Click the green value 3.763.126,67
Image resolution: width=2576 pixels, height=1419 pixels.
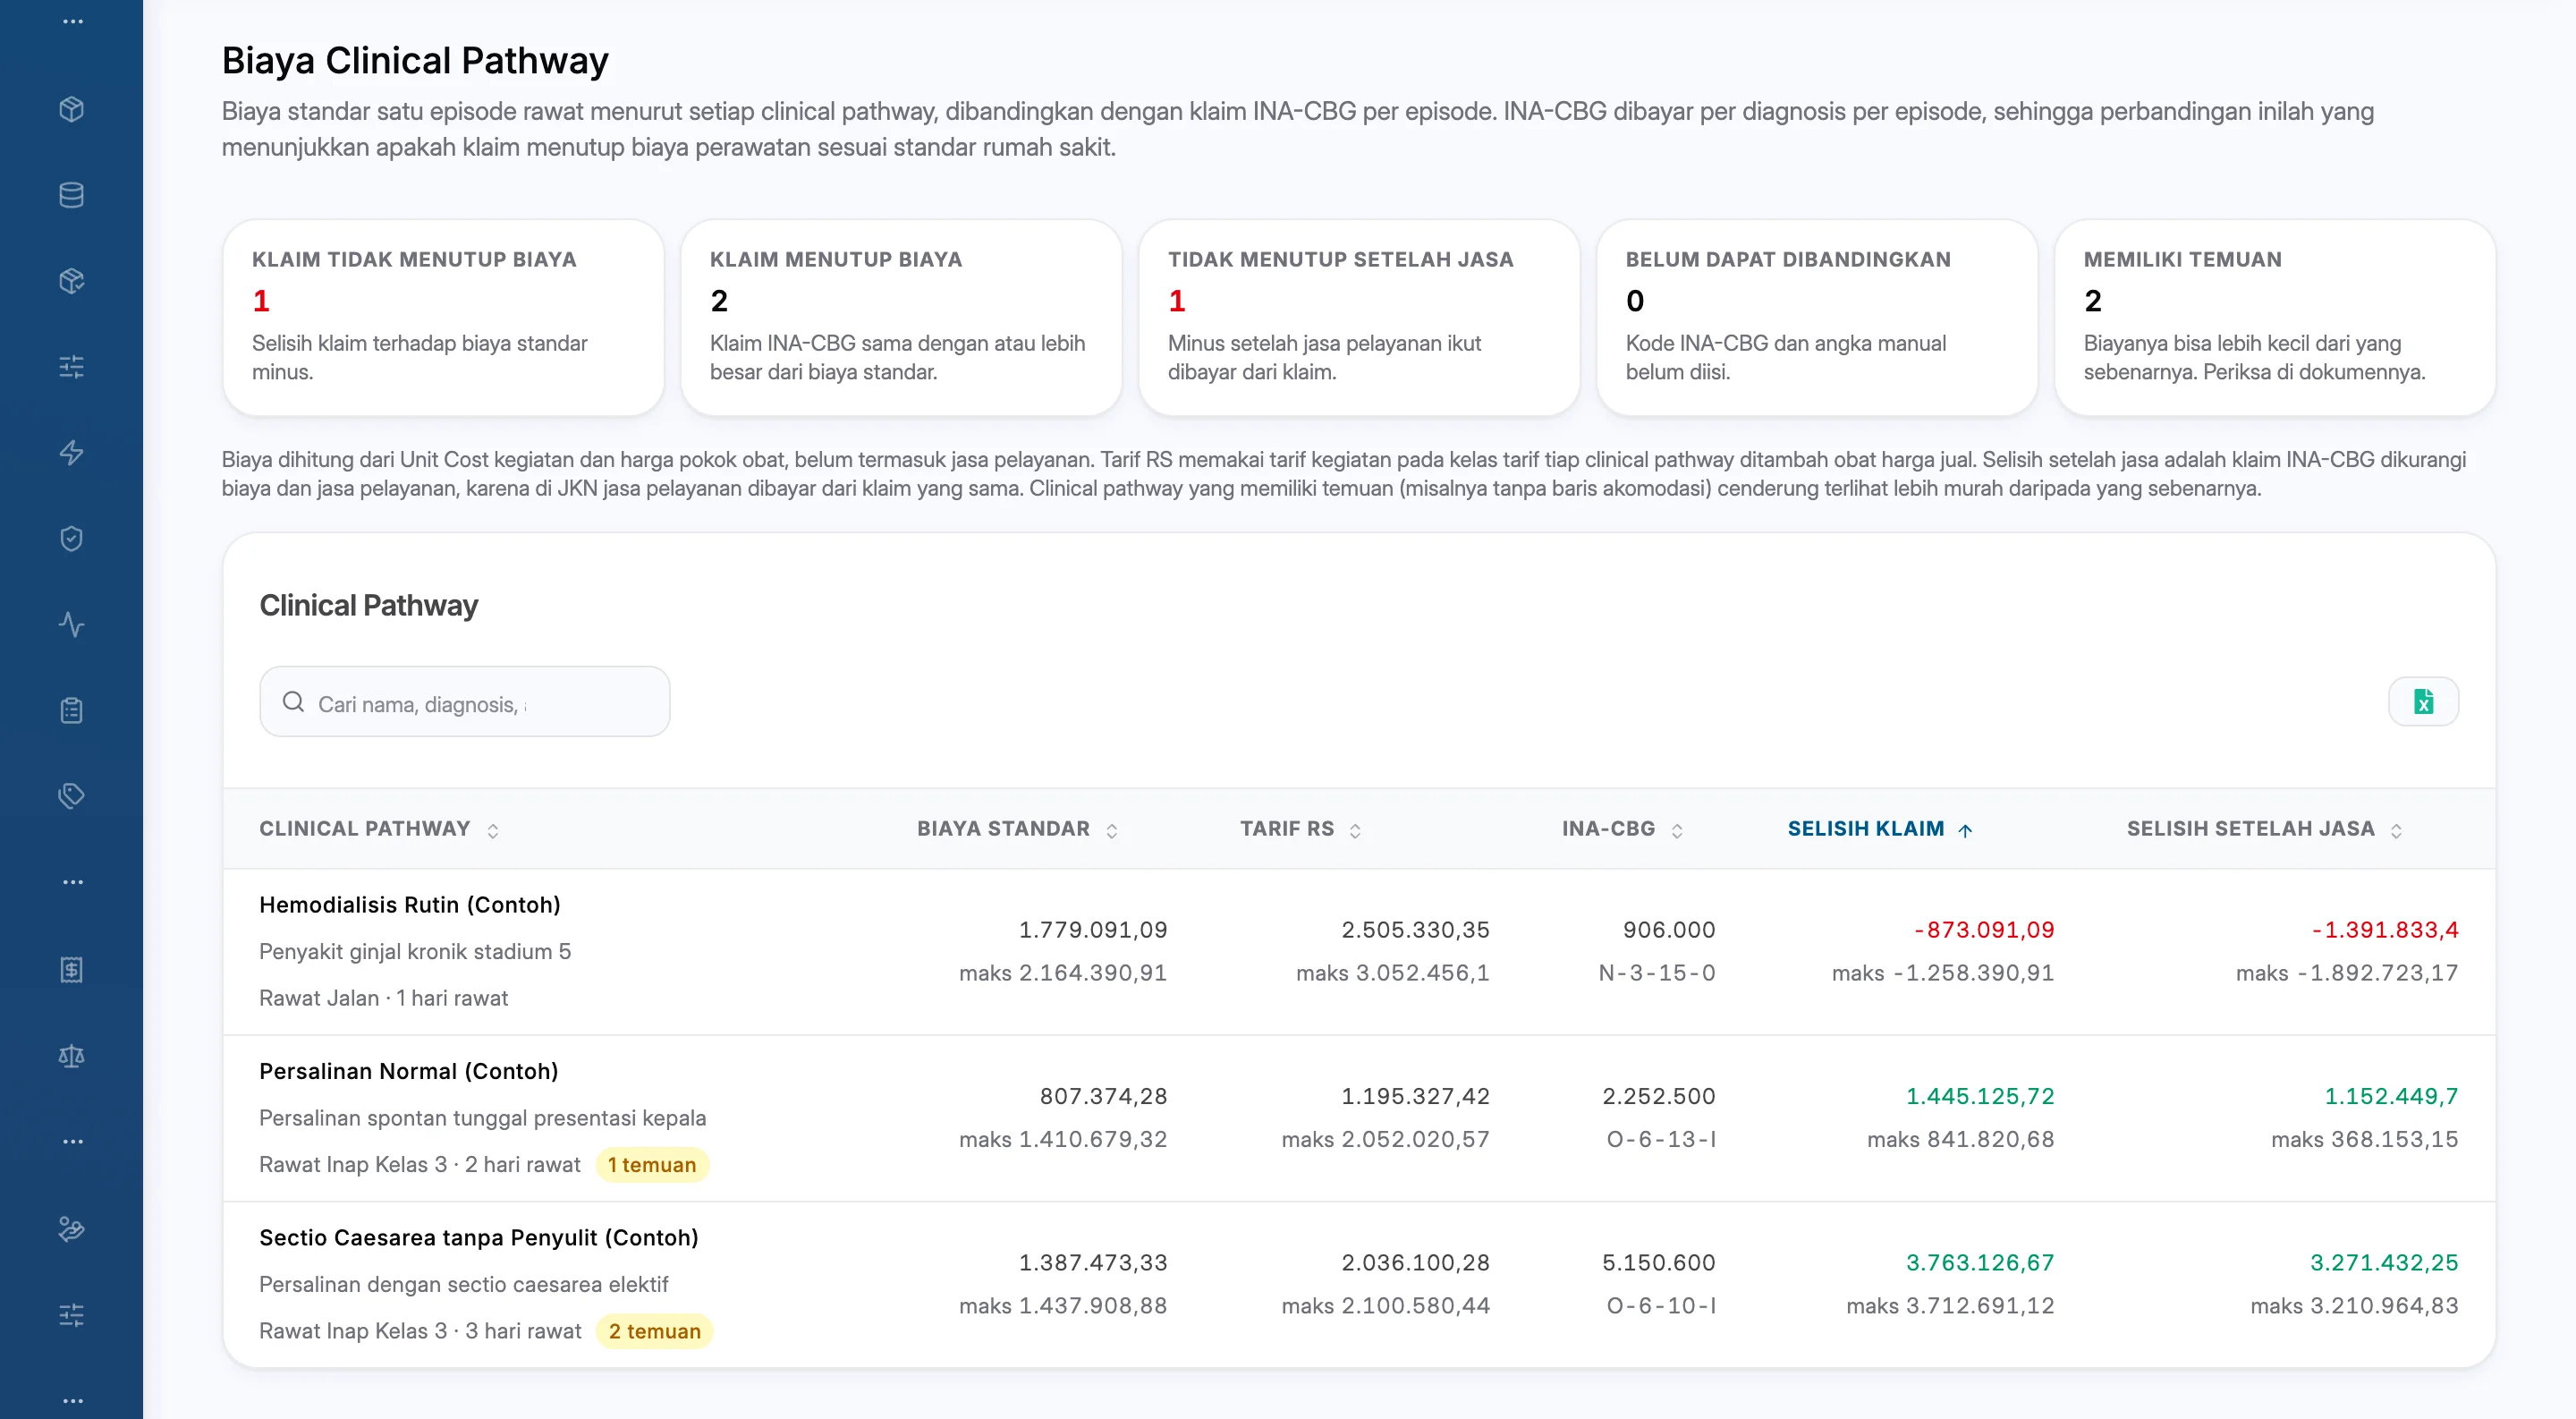(1980, 1263)
